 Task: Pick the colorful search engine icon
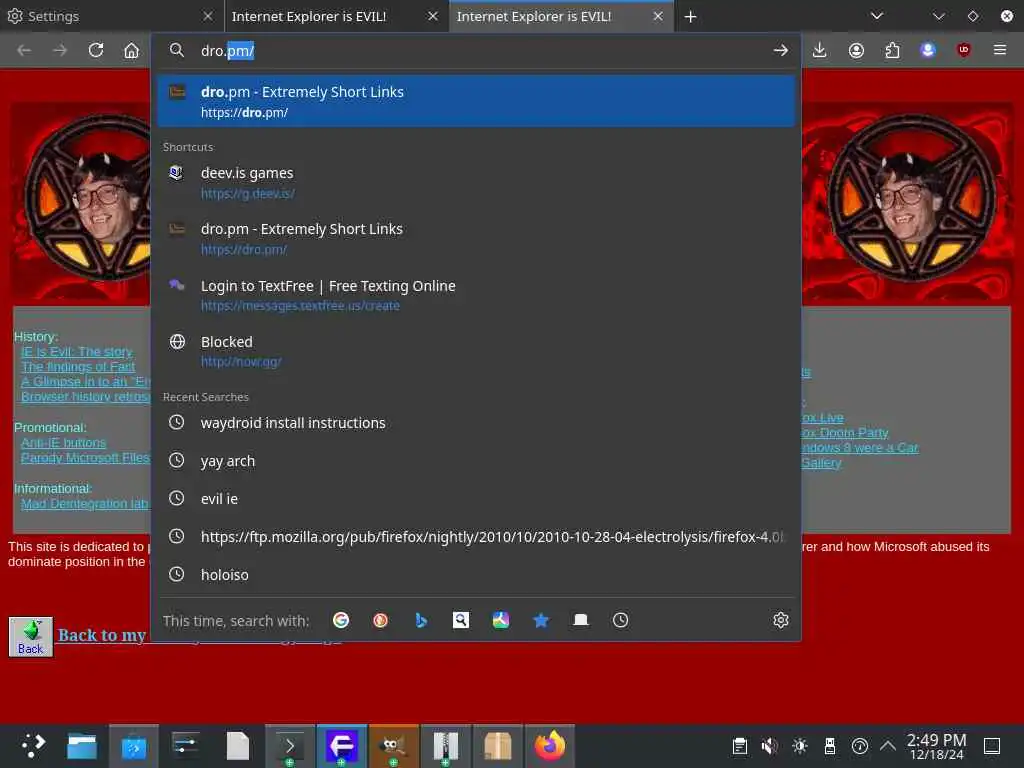coord(501,620)
